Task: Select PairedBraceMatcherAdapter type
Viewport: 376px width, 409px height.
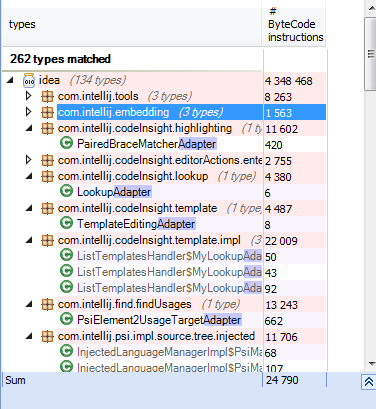Action: [147, 144]
